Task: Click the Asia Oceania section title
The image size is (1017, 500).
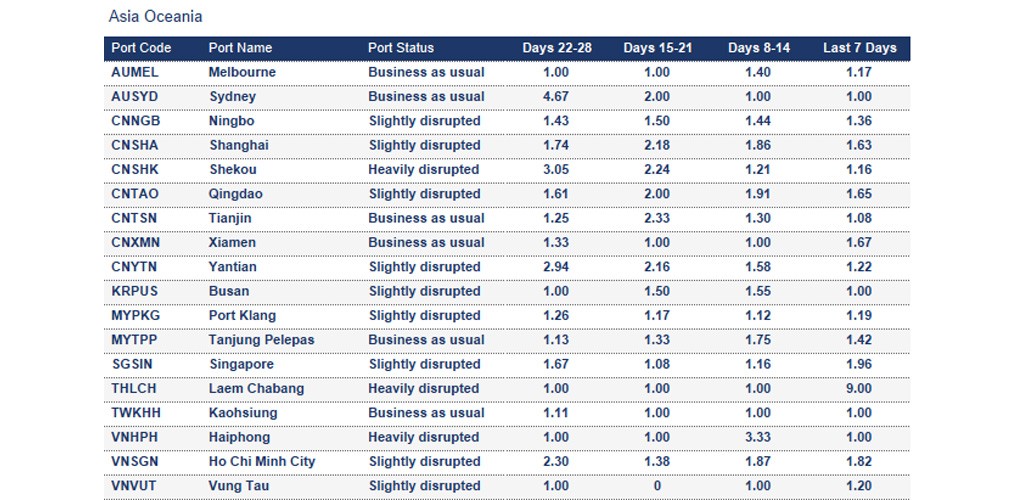Action: point(155,17)
